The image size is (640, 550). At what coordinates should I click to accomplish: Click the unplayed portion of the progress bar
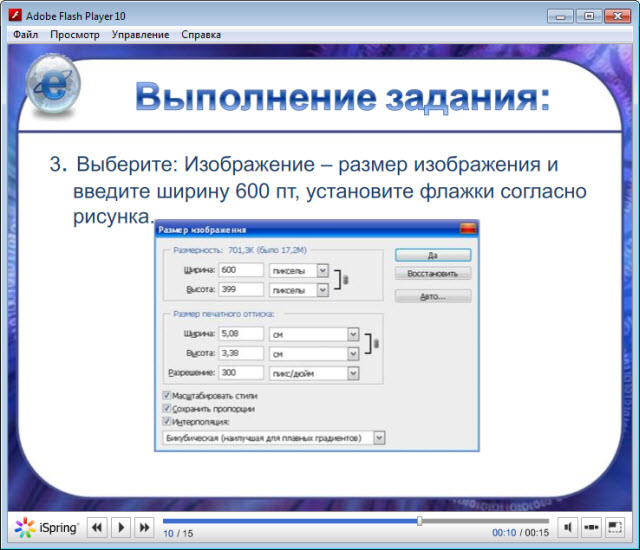[x=486, y=521]
